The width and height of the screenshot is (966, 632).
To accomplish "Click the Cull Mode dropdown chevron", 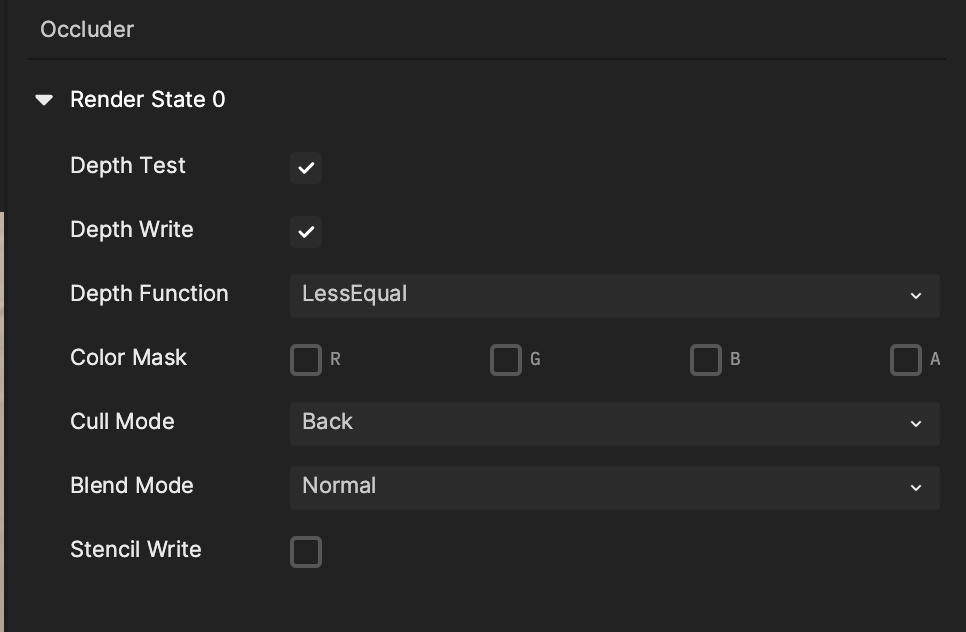I will point(916,424).
